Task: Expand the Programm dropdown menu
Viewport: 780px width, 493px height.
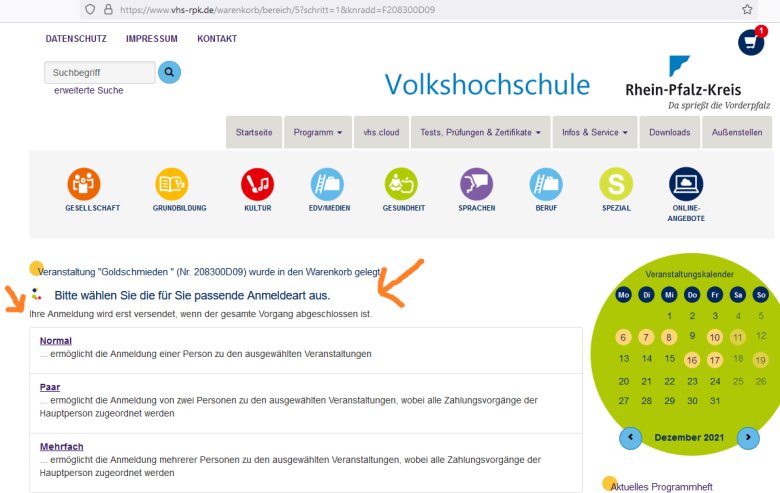Action: click(x=318, y=132)
